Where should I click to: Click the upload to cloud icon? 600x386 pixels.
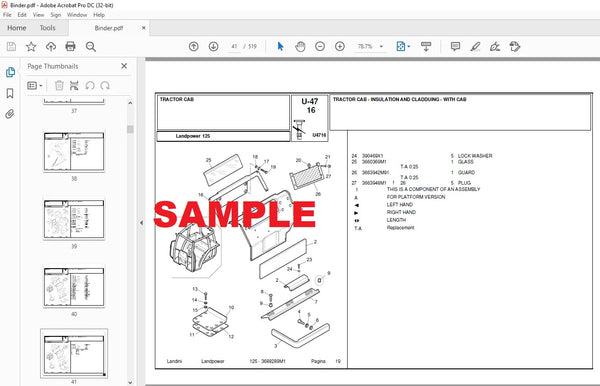coord(51,47)
